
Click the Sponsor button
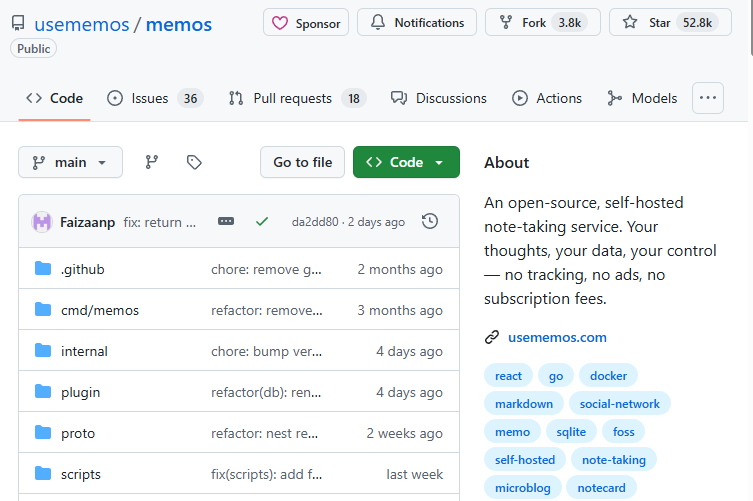(306, 23)
